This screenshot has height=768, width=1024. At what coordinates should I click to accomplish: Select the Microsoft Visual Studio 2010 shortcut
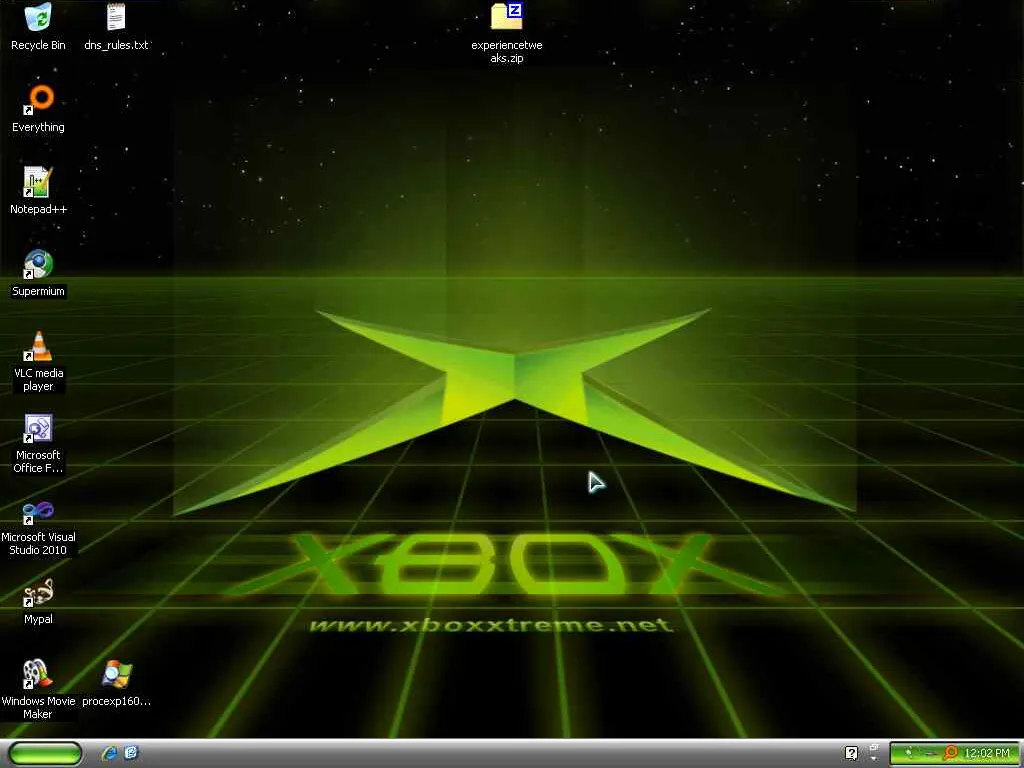point(38,511)
